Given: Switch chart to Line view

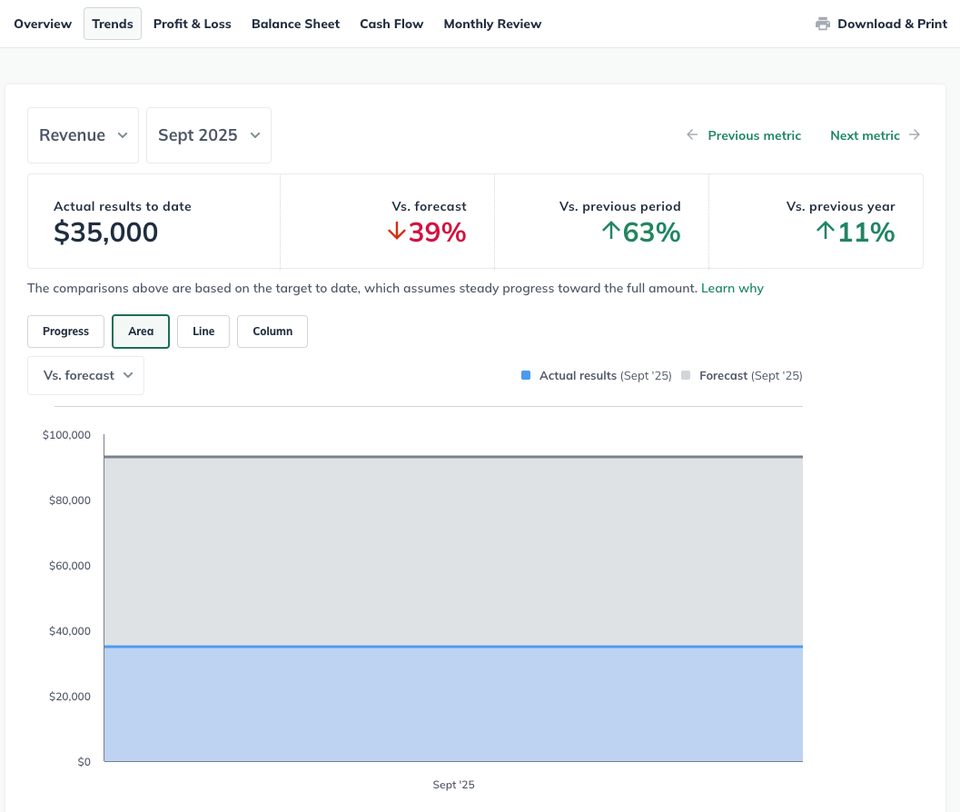Looking at the screenshot, I should pyautogui.click(x=203, y=331).
